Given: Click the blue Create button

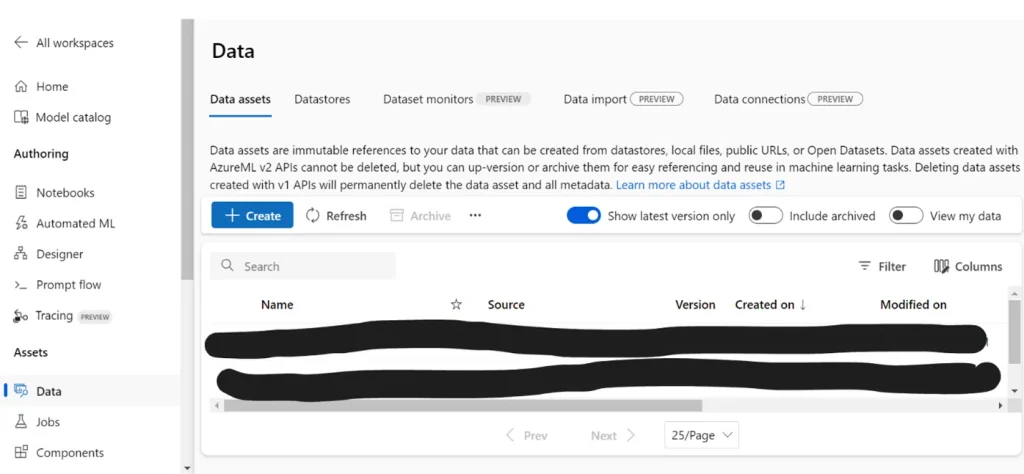Looking at the screenshot, I should [252, 216].
